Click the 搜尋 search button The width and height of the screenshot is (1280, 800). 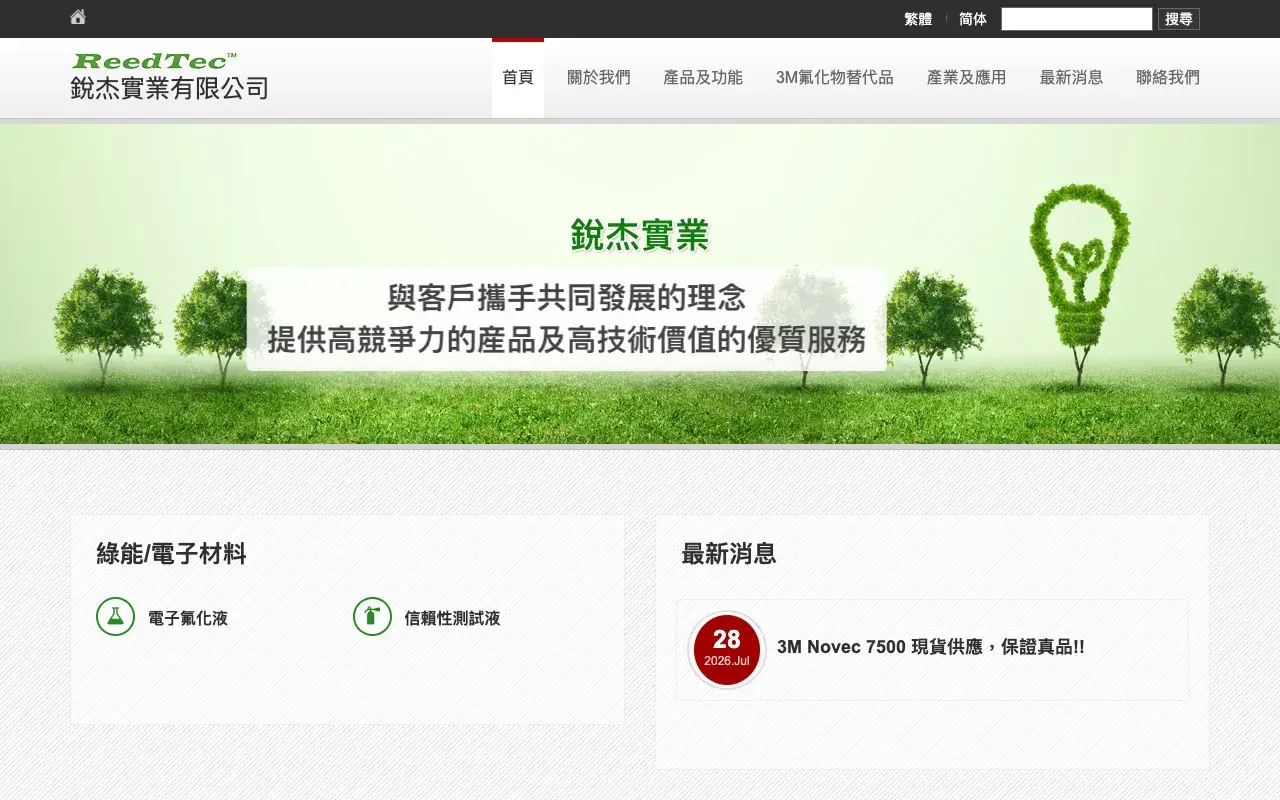pyautogui.click(x=1179, y=19)
